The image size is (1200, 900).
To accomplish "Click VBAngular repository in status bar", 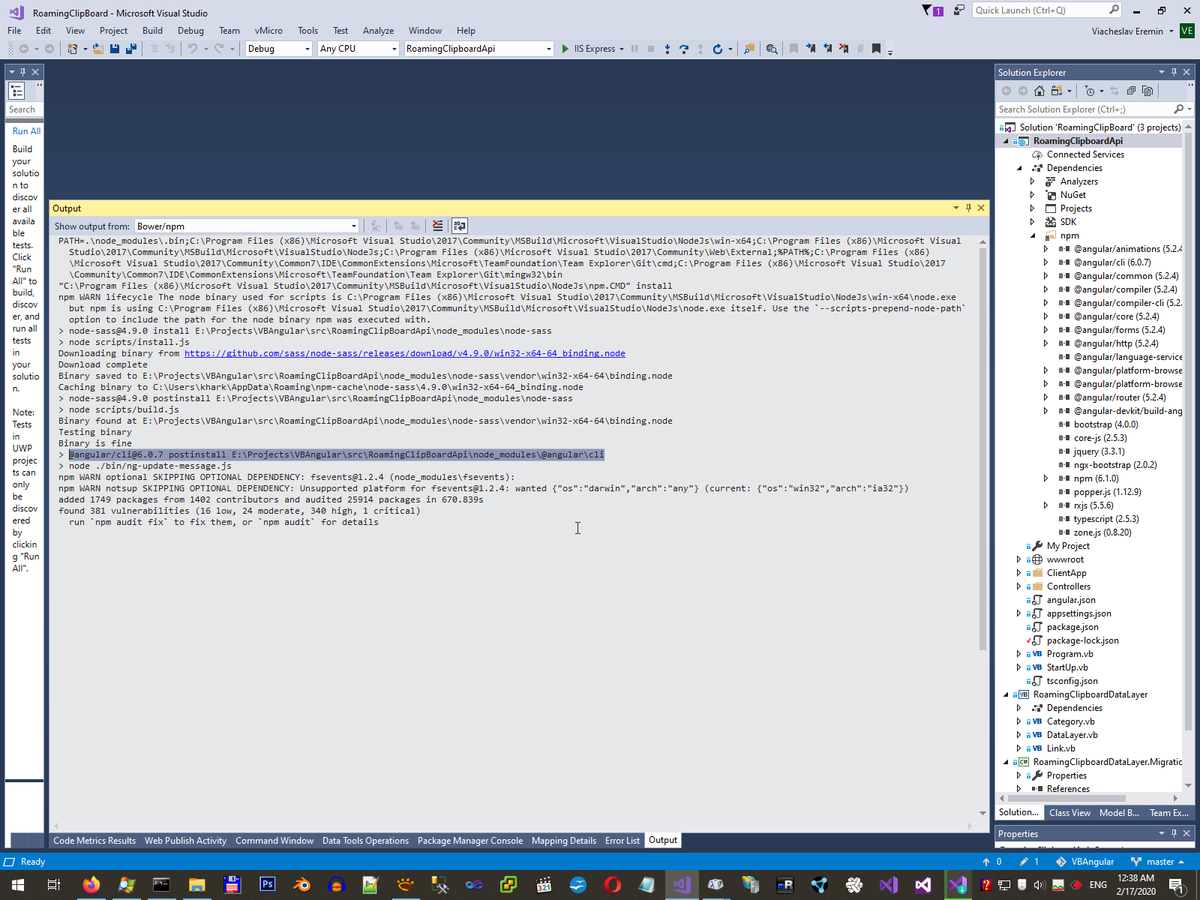I will (x=1085, y=862).
